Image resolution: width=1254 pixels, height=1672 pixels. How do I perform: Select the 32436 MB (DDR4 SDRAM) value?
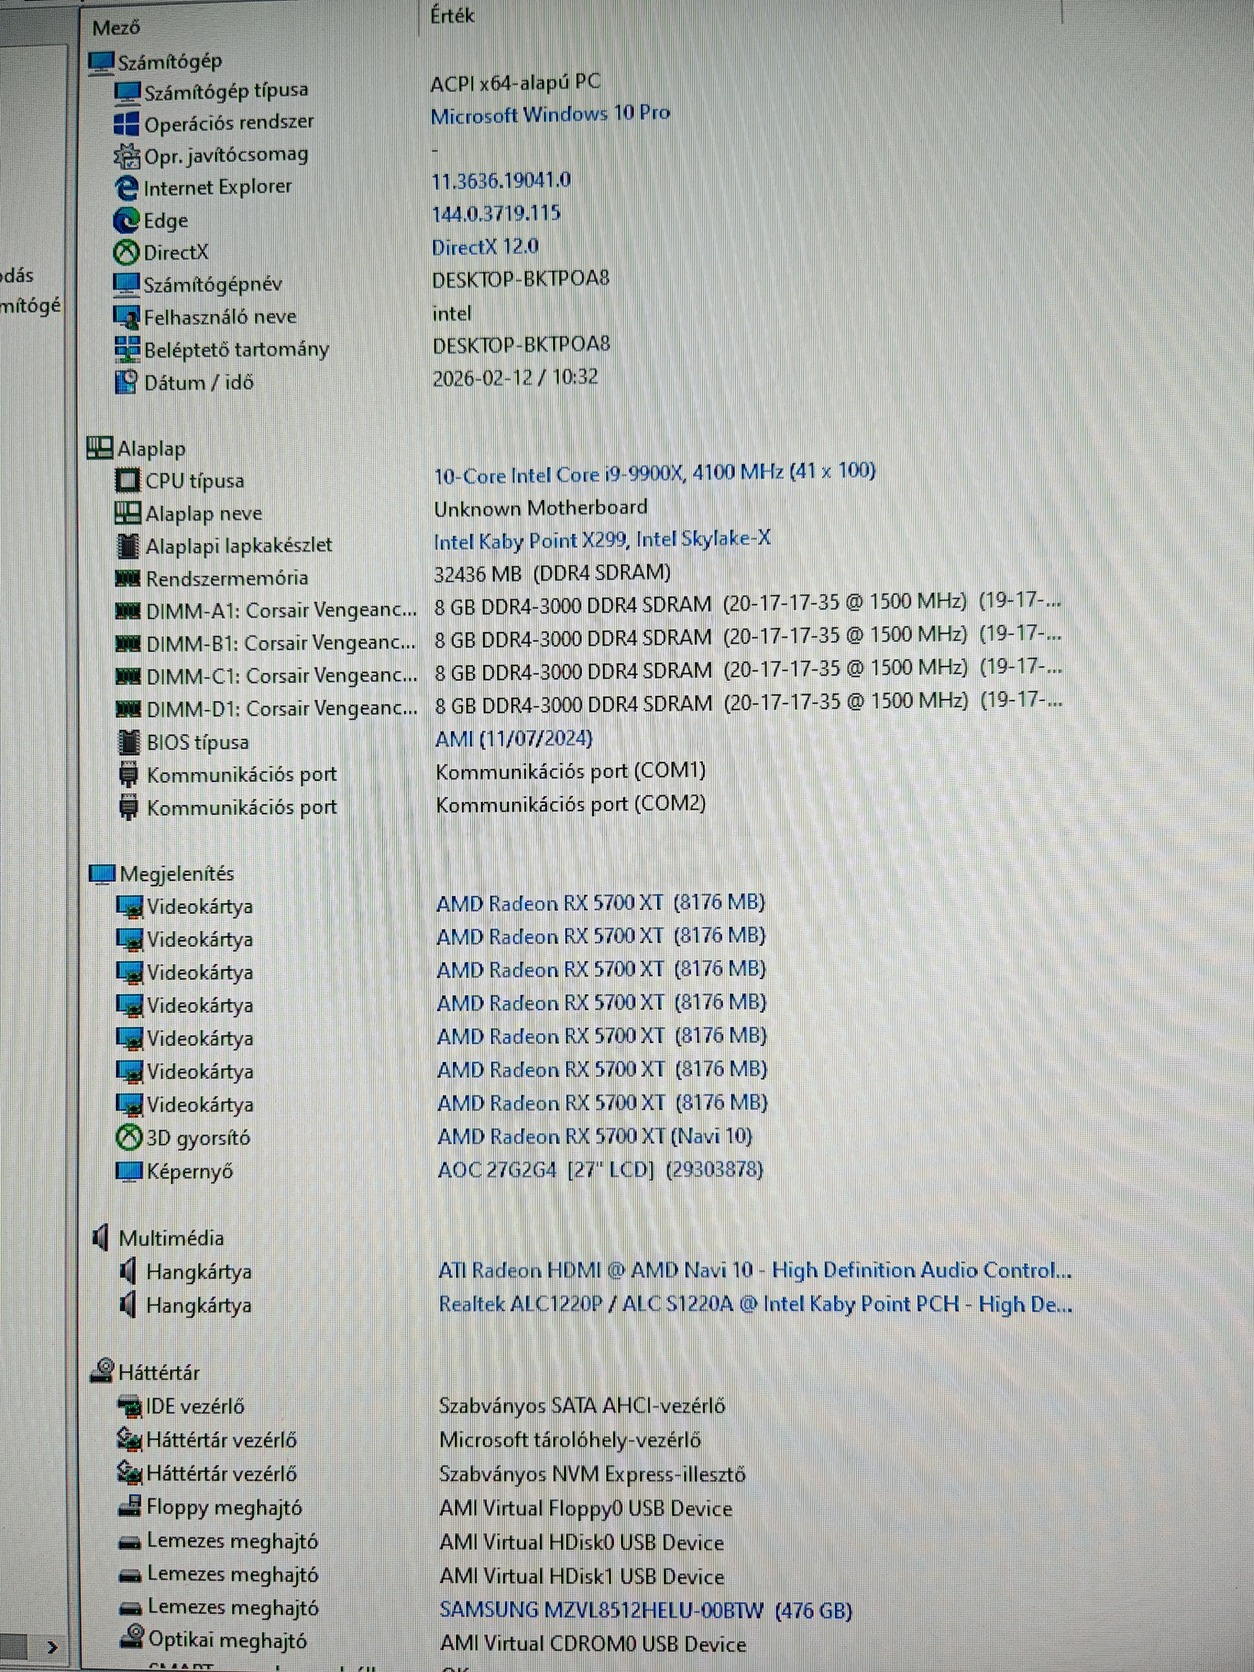552,573
